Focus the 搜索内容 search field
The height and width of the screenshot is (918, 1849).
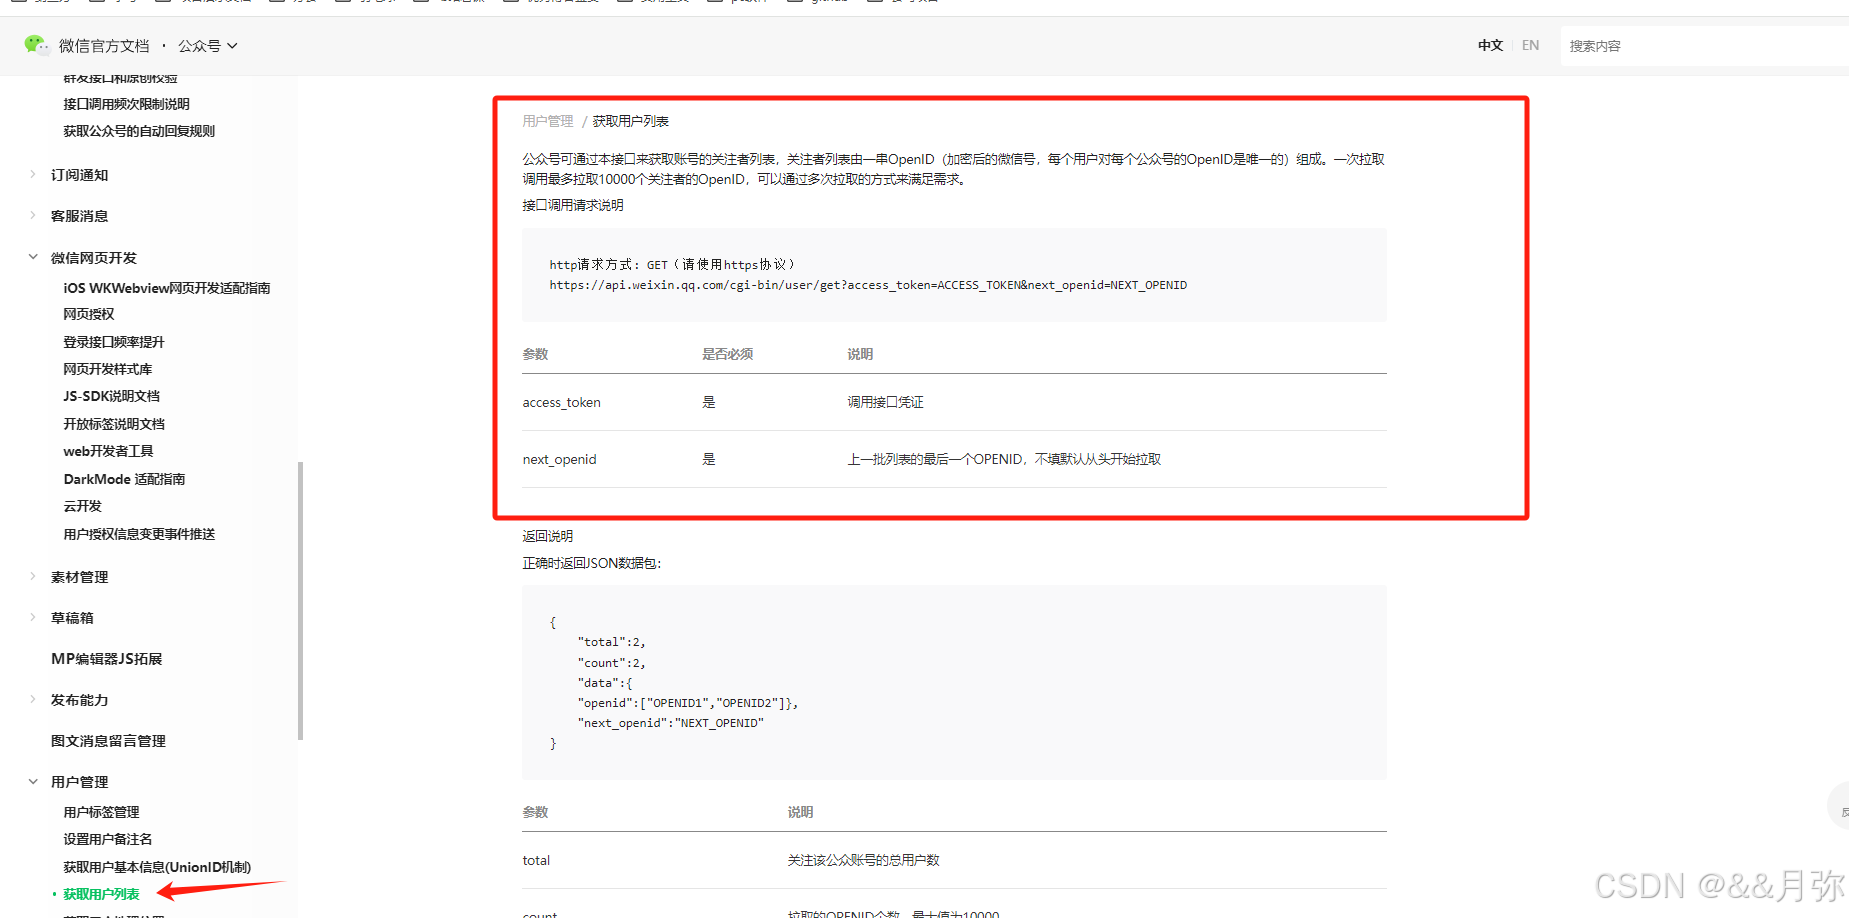click(1704, 46)
